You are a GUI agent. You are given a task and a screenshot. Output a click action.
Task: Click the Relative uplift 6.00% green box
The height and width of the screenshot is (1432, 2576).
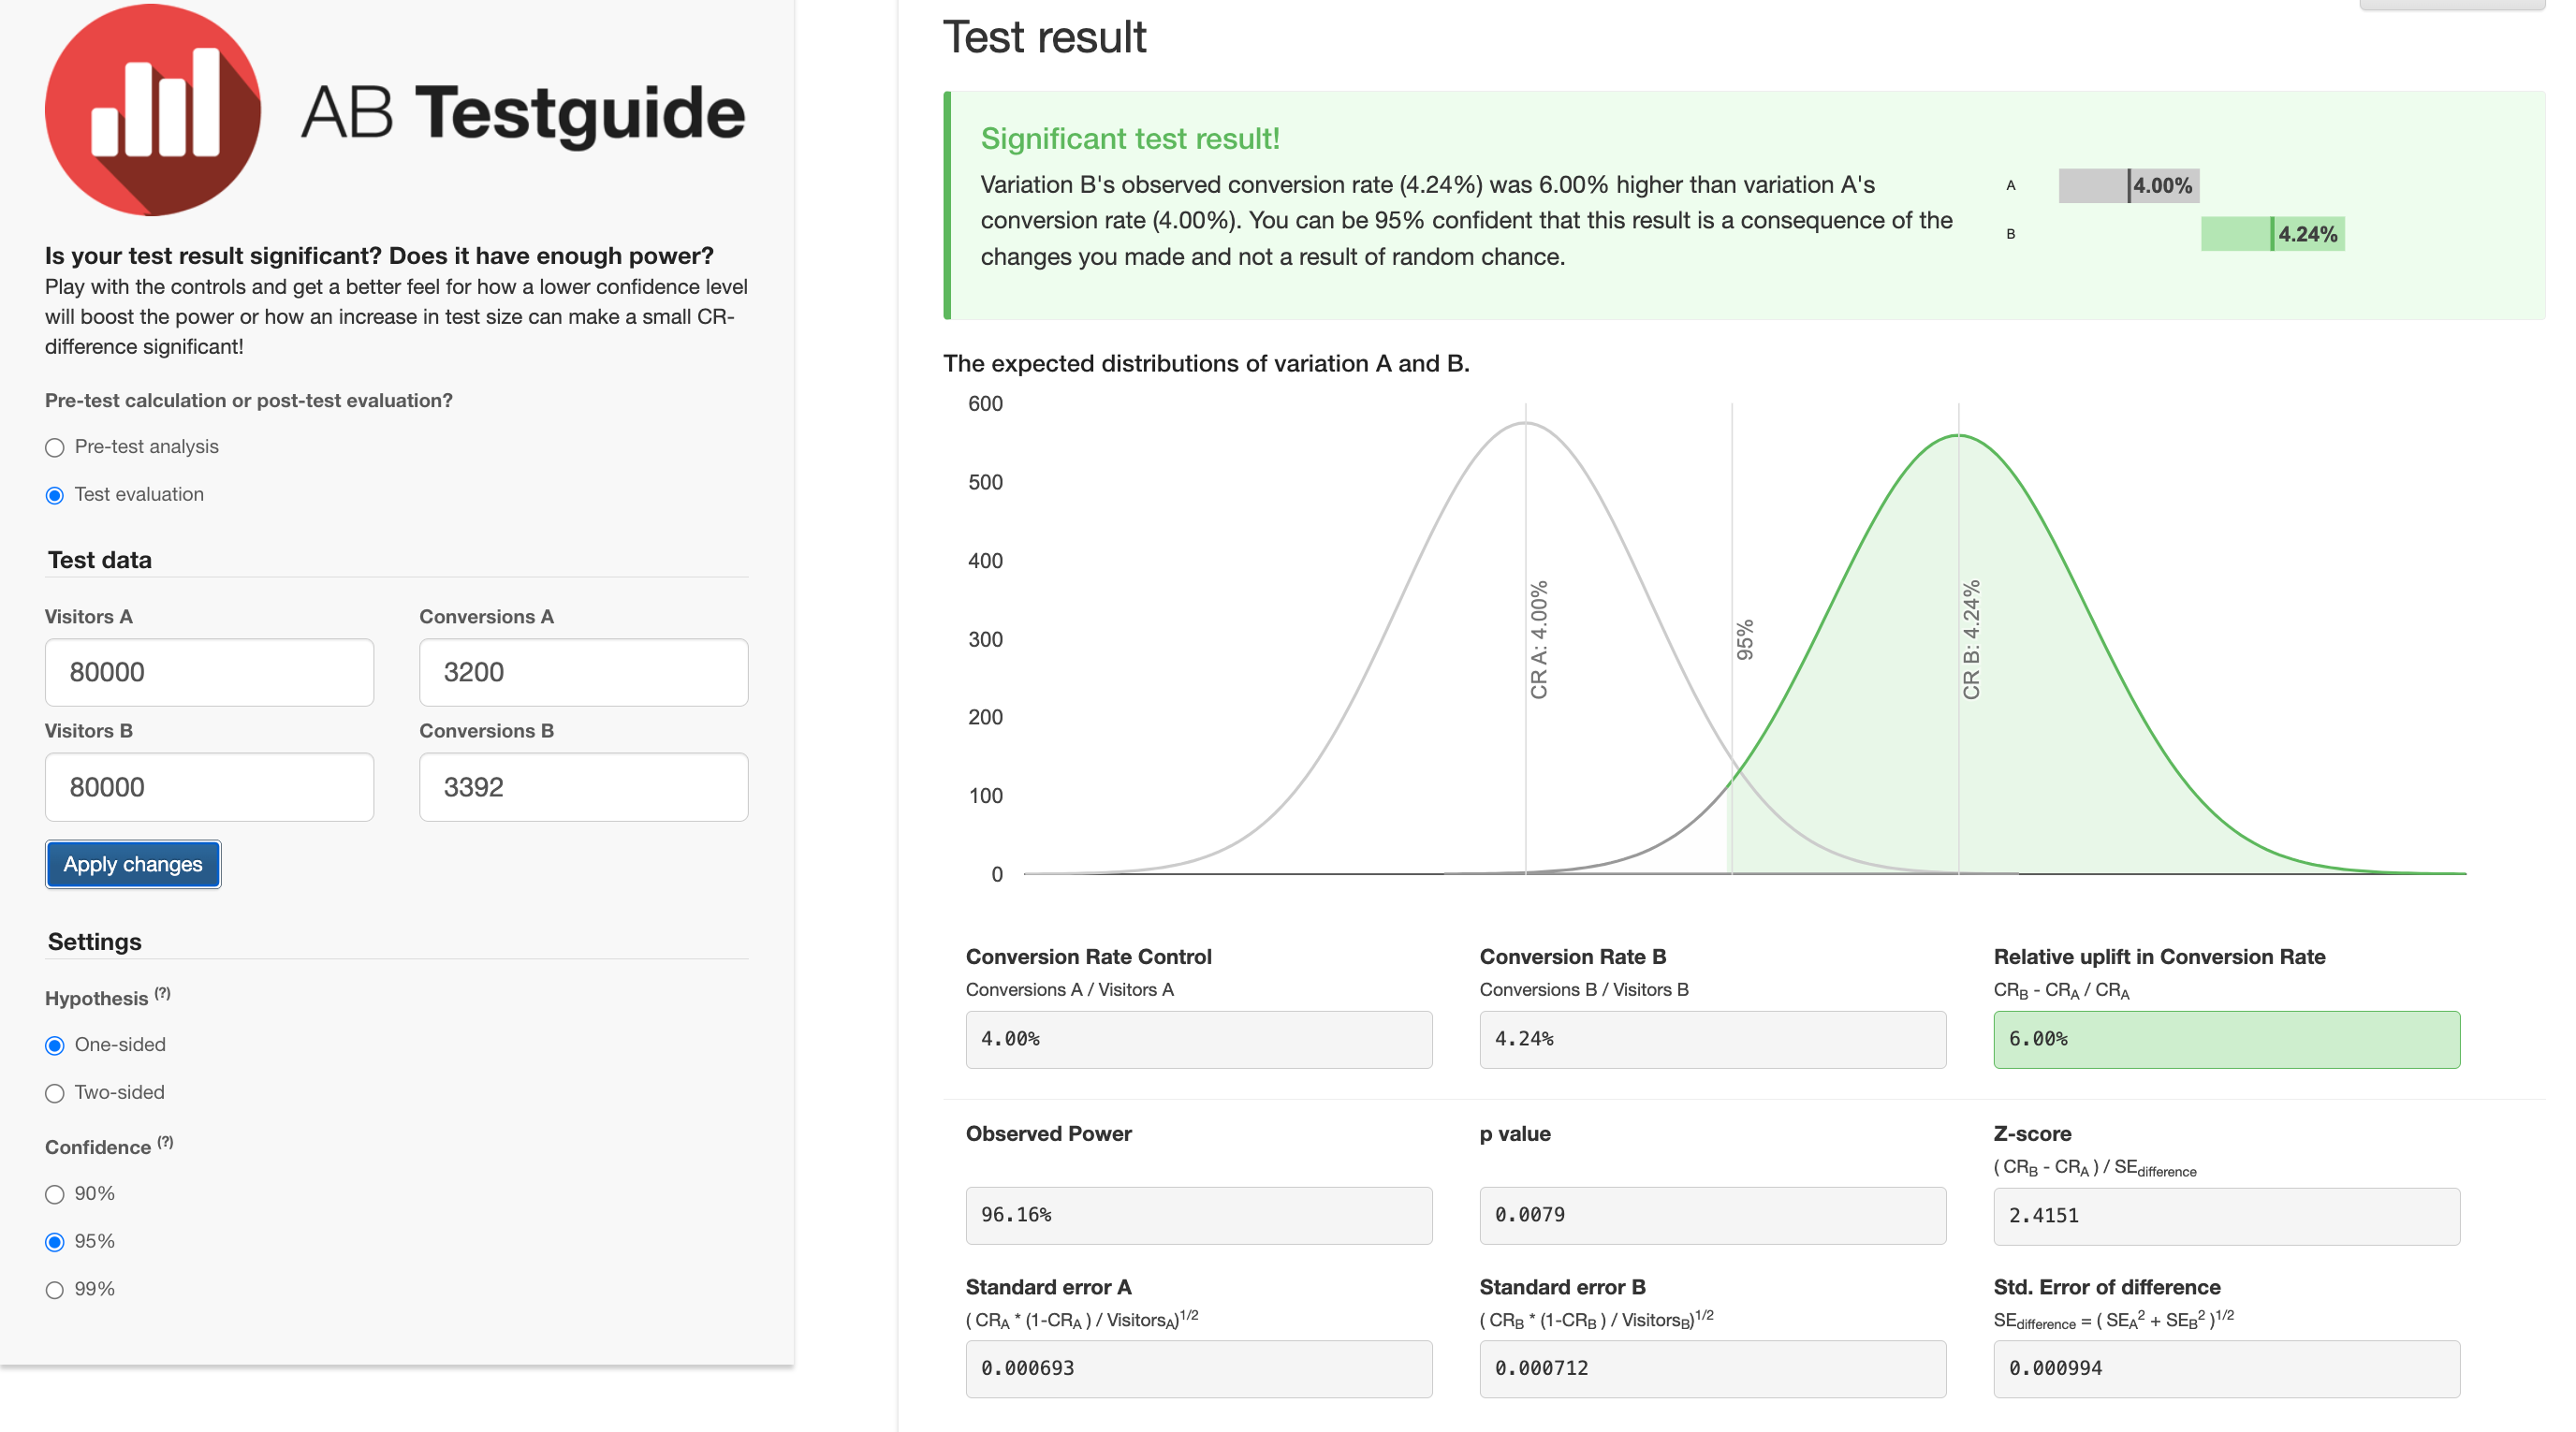(2226, 1039)
